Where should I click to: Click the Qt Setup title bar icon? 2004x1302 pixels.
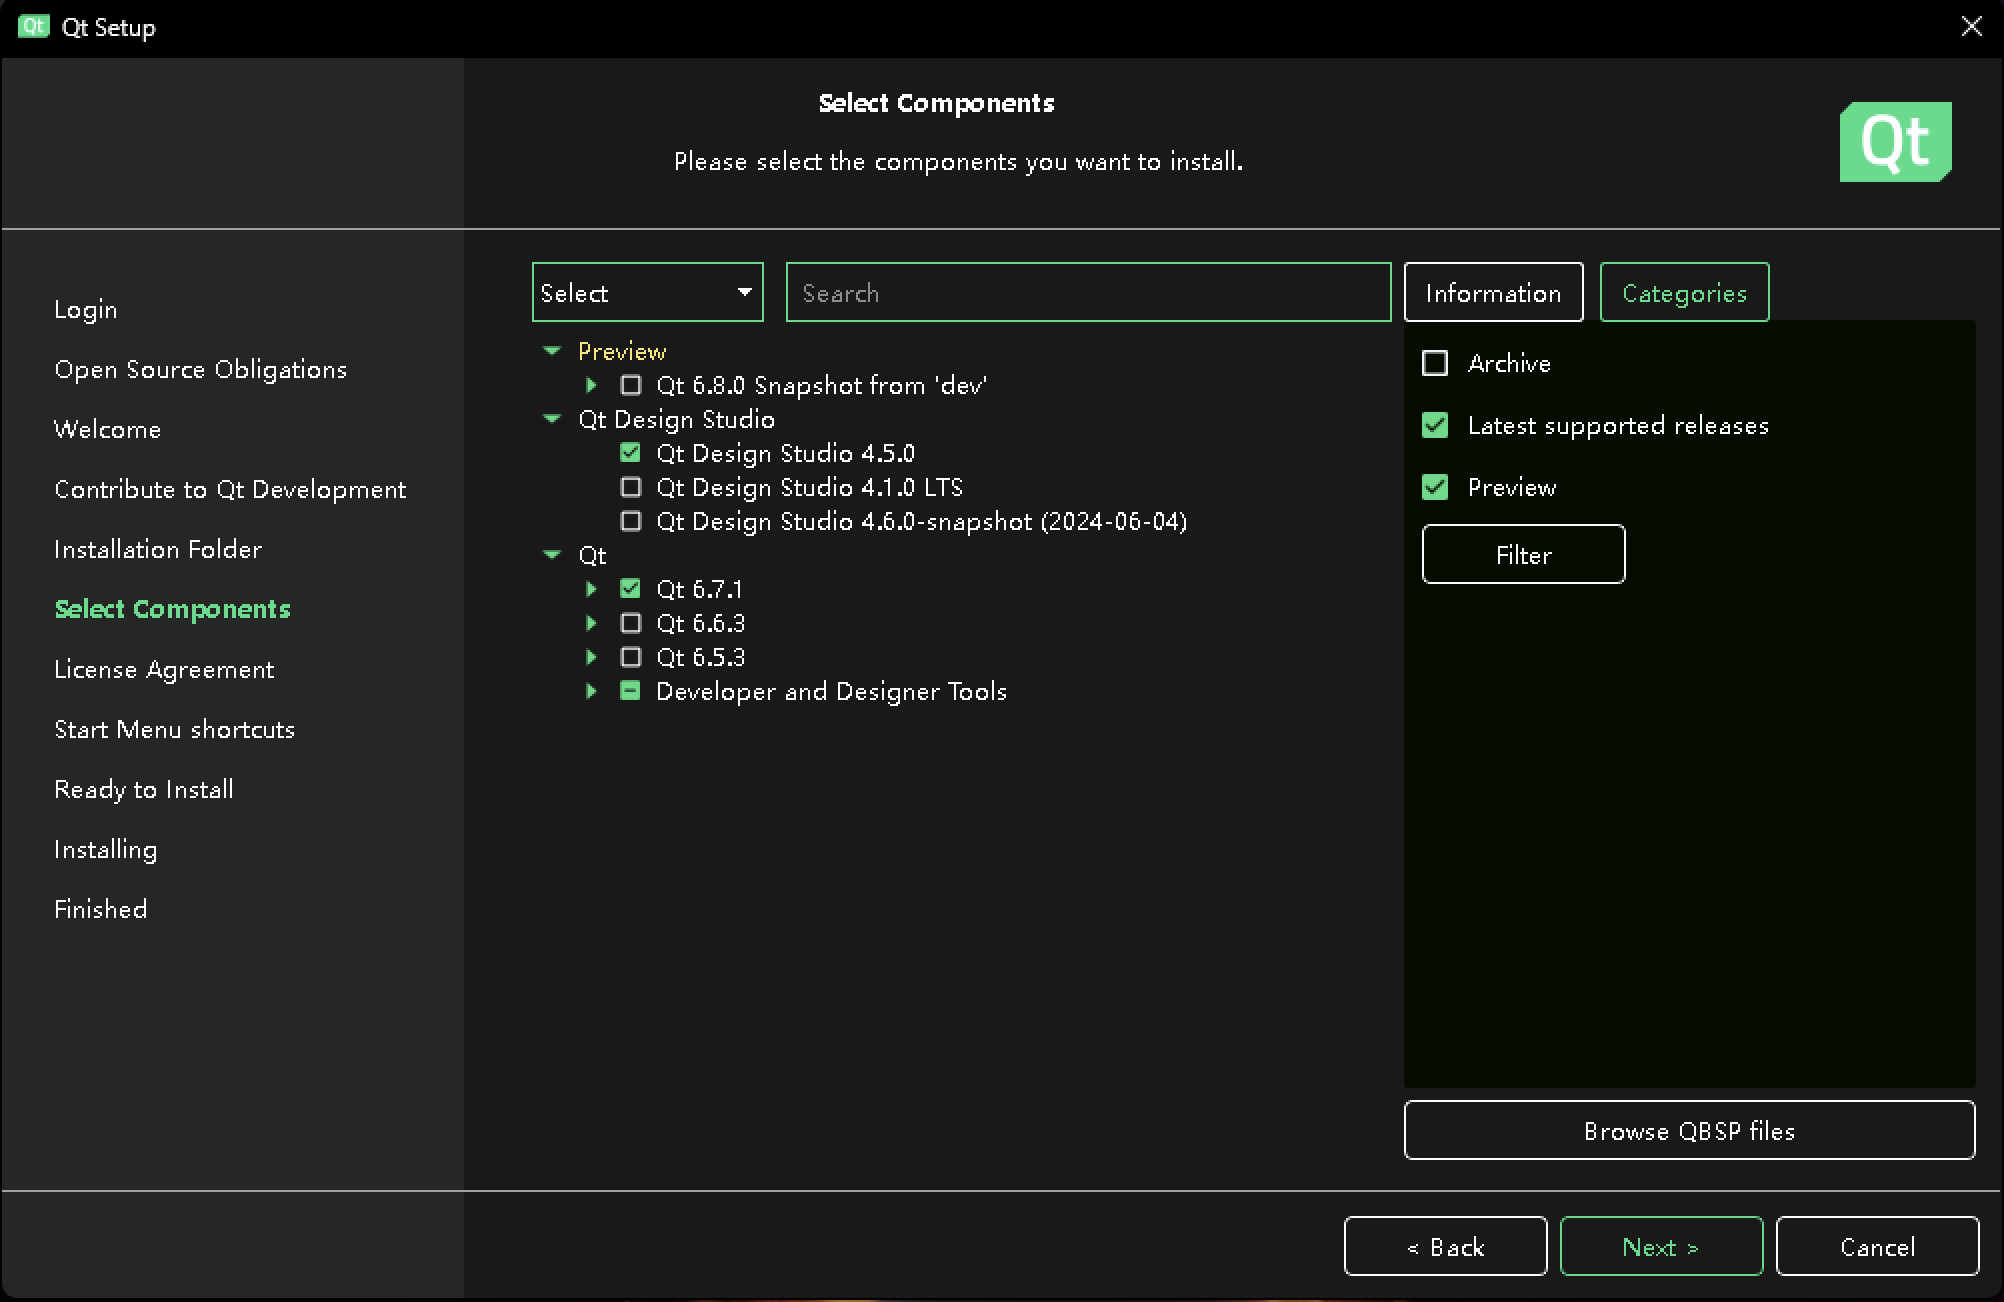33,27
